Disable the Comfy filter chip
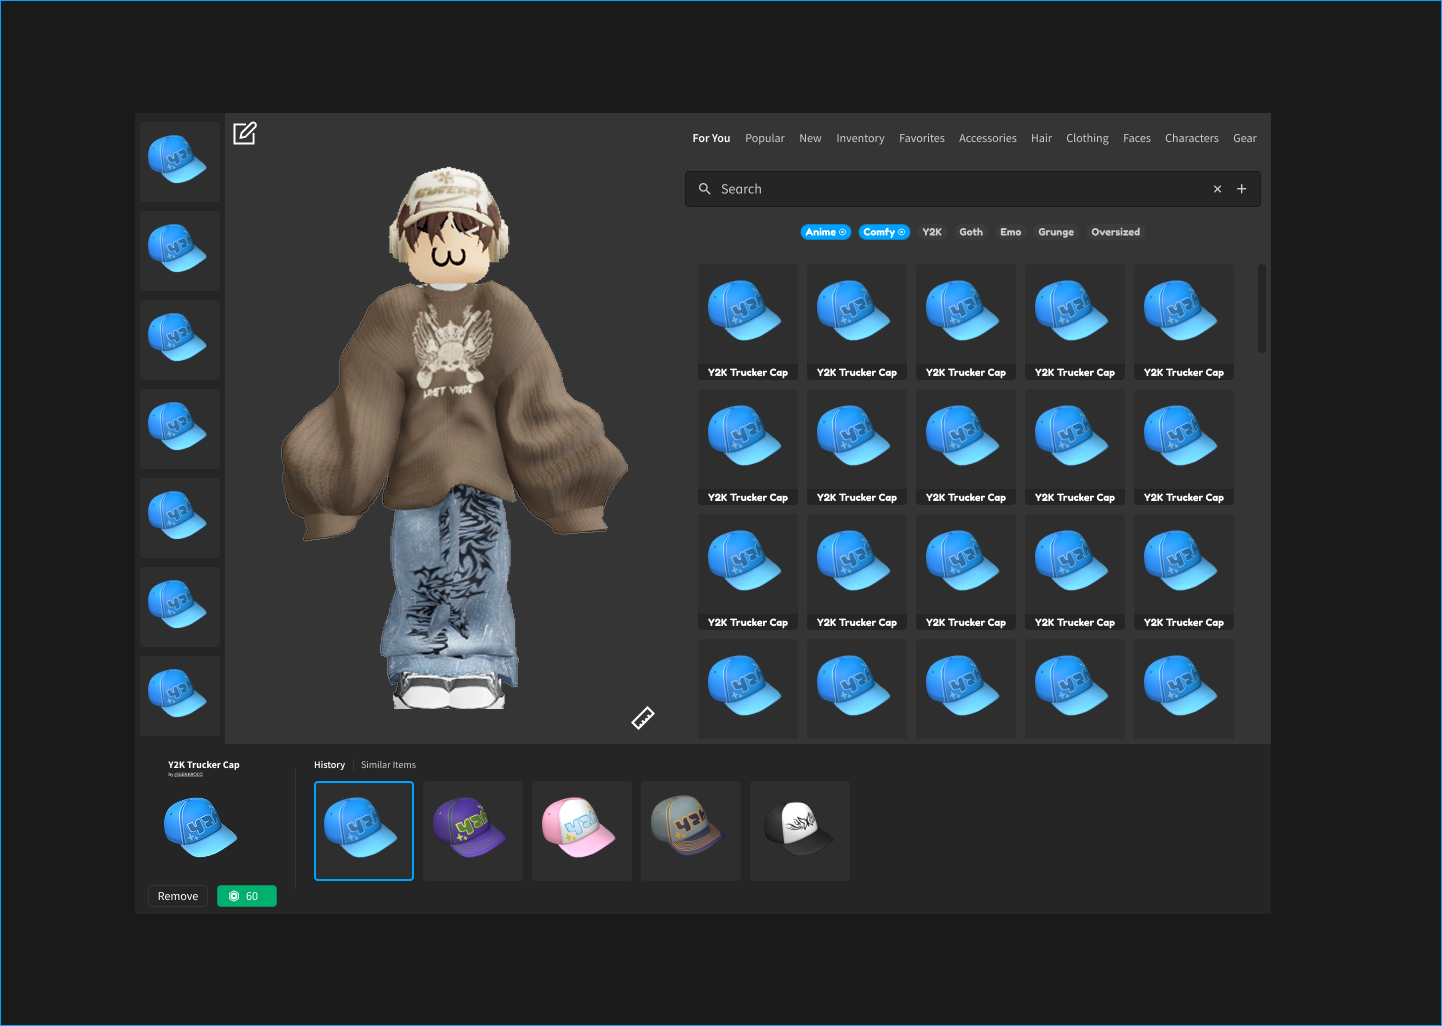This screenshot has width=1442, height=1026. click(884, 232)
